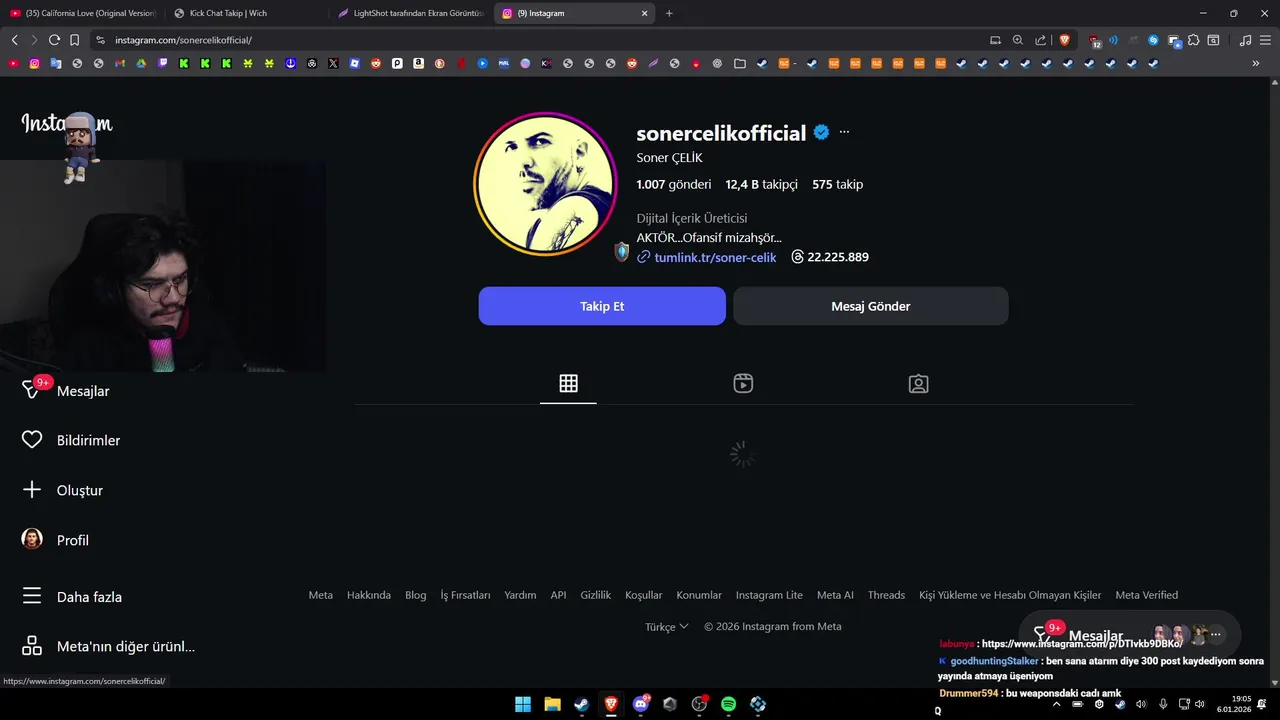Open the folder bookmark in the bookmarks bar
The width and height of the screenshot is (1280, 720).
click(x=739, y=63)
